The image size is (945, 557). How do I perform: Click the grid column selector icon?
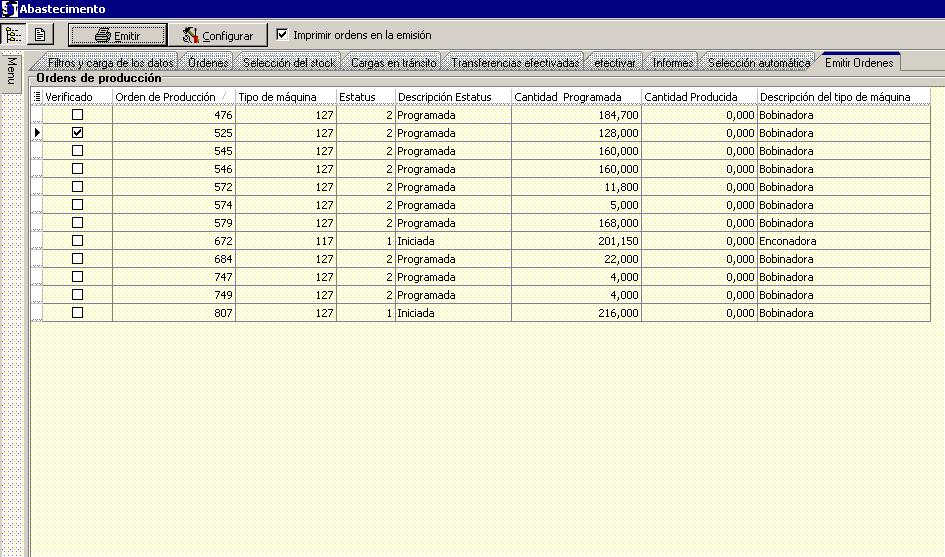[x=38, y=97]
